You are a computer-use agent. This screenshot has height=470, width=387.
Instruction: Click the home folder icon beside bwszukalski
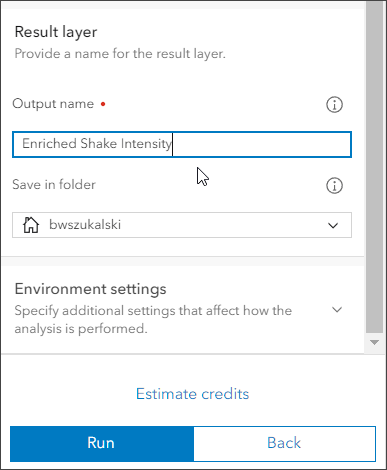click(x=31, y=225)
